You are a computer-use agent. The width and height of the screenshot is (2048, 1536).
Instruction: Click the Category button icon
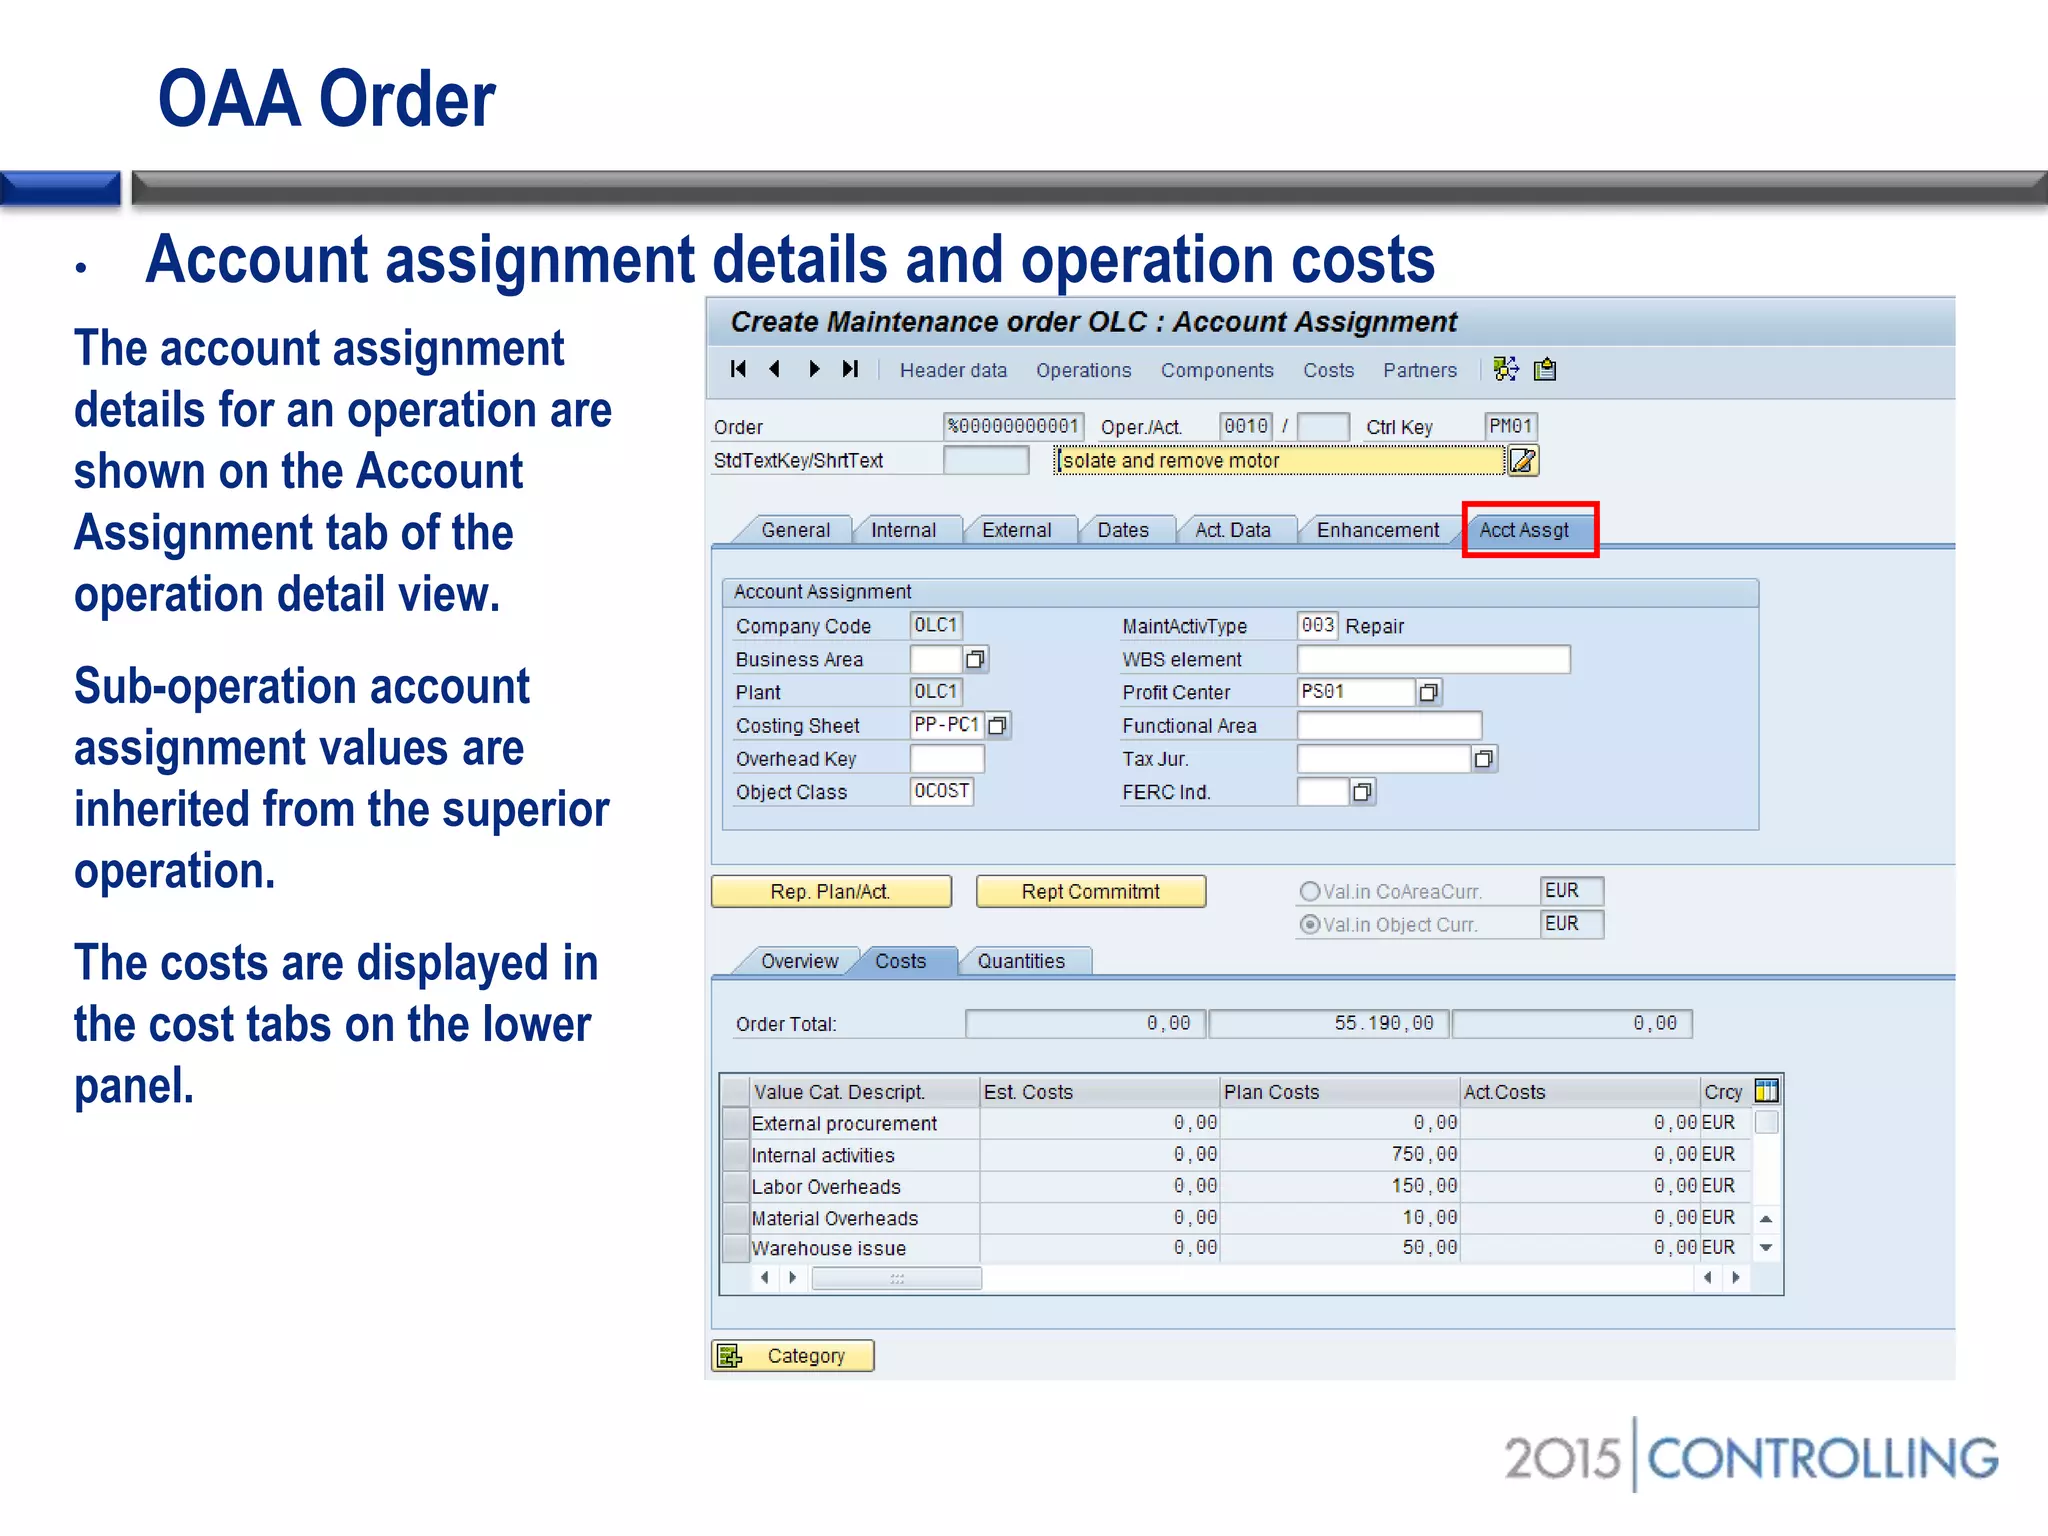(x=731, y=1356)
